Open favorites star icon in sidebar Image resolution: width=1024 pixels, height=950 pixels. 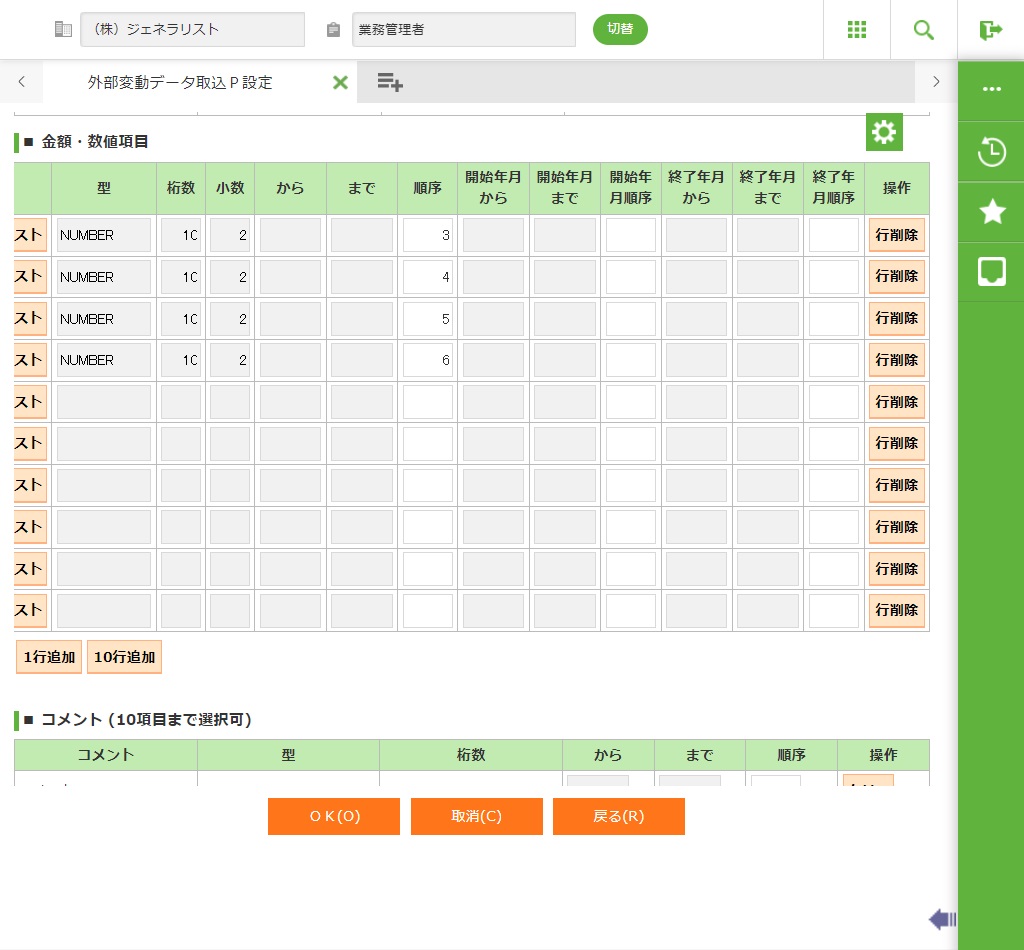(x=991, y=211)
